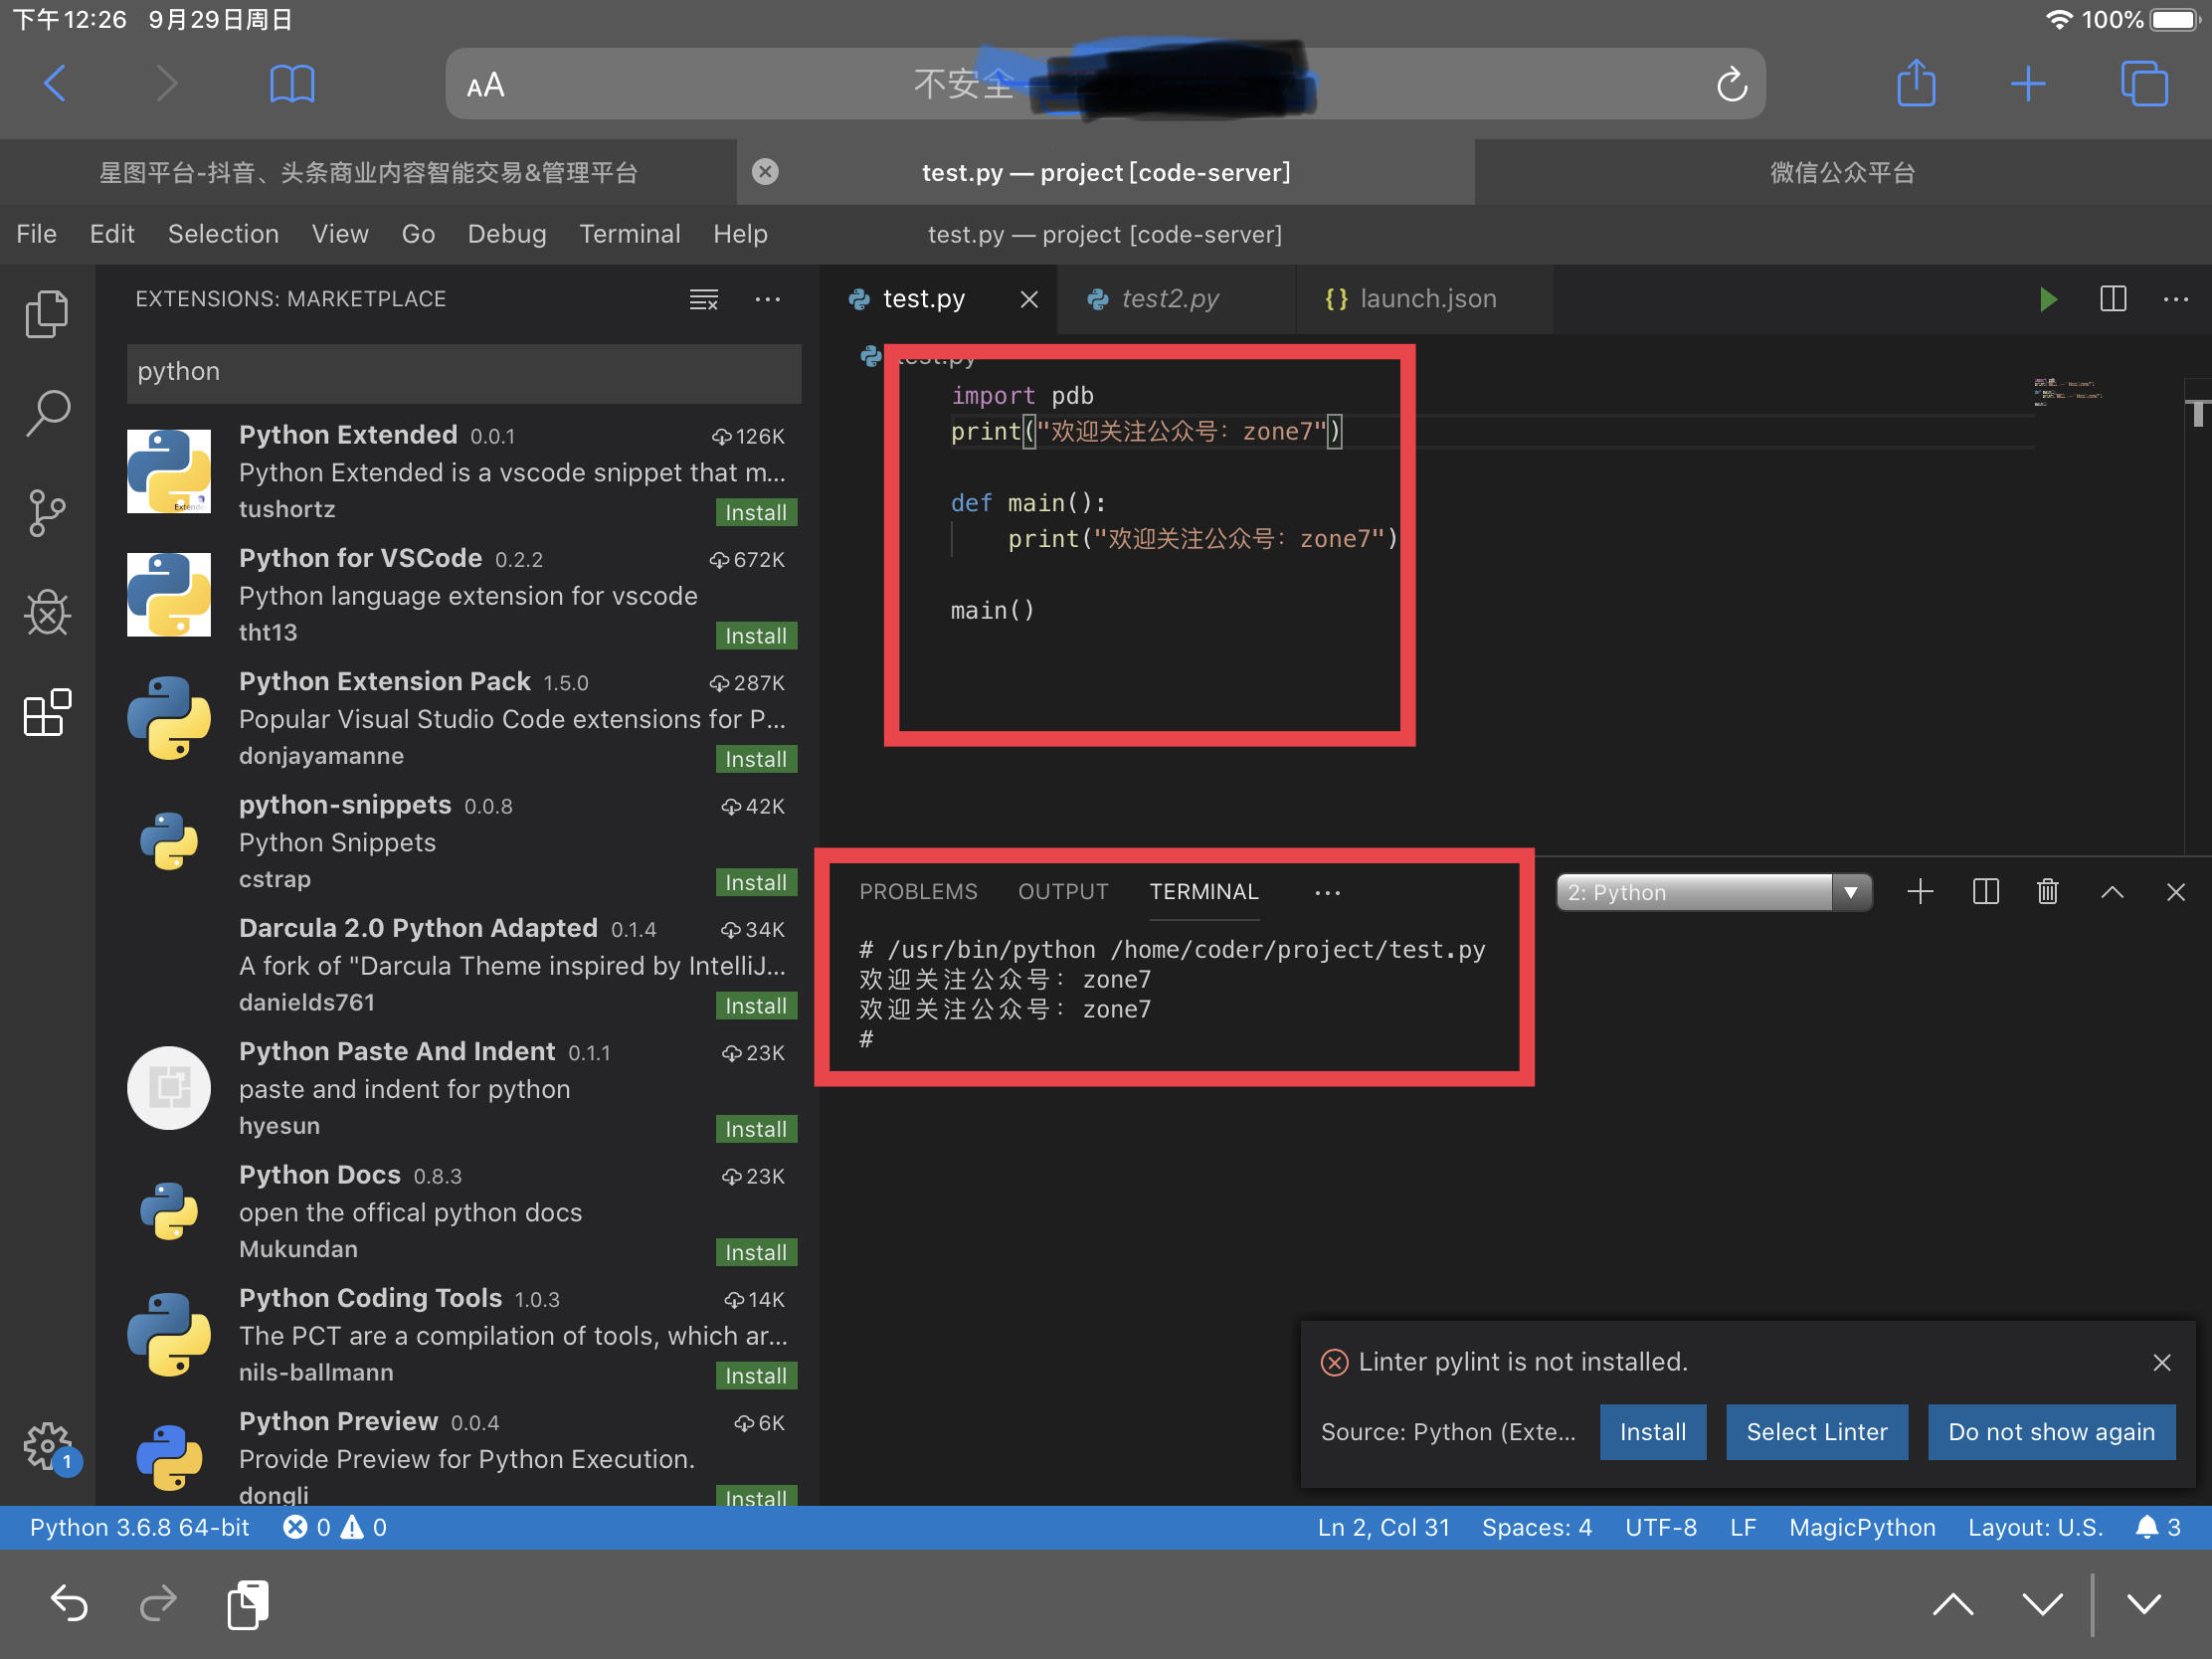Click Select Linter in the notification

[1817, 1432]
